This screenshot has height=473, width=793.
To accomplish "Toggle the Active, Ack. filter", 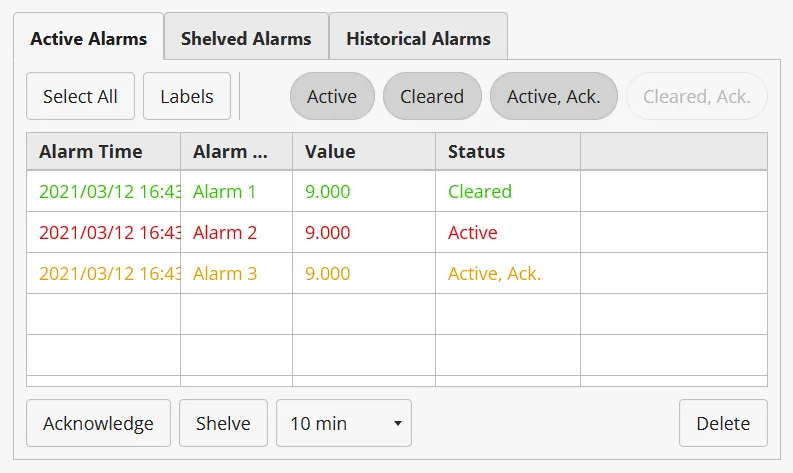I will coord(553,96).
